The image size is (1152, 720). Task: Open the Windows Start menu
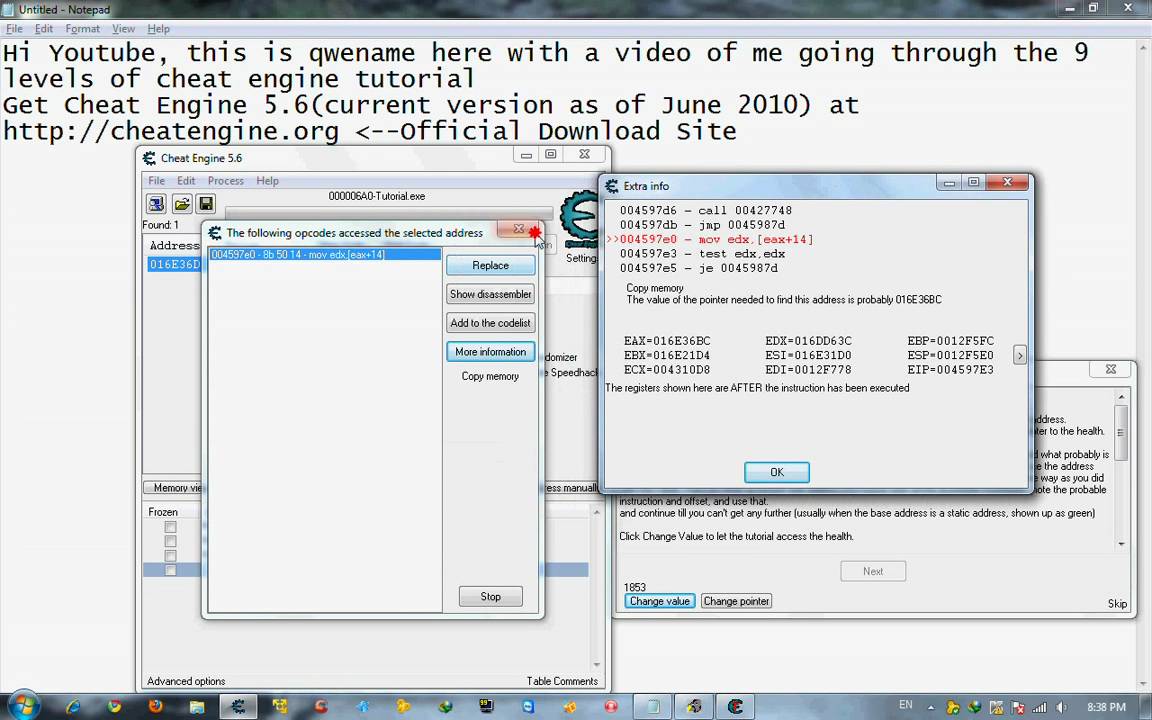(x=23, y=706)
